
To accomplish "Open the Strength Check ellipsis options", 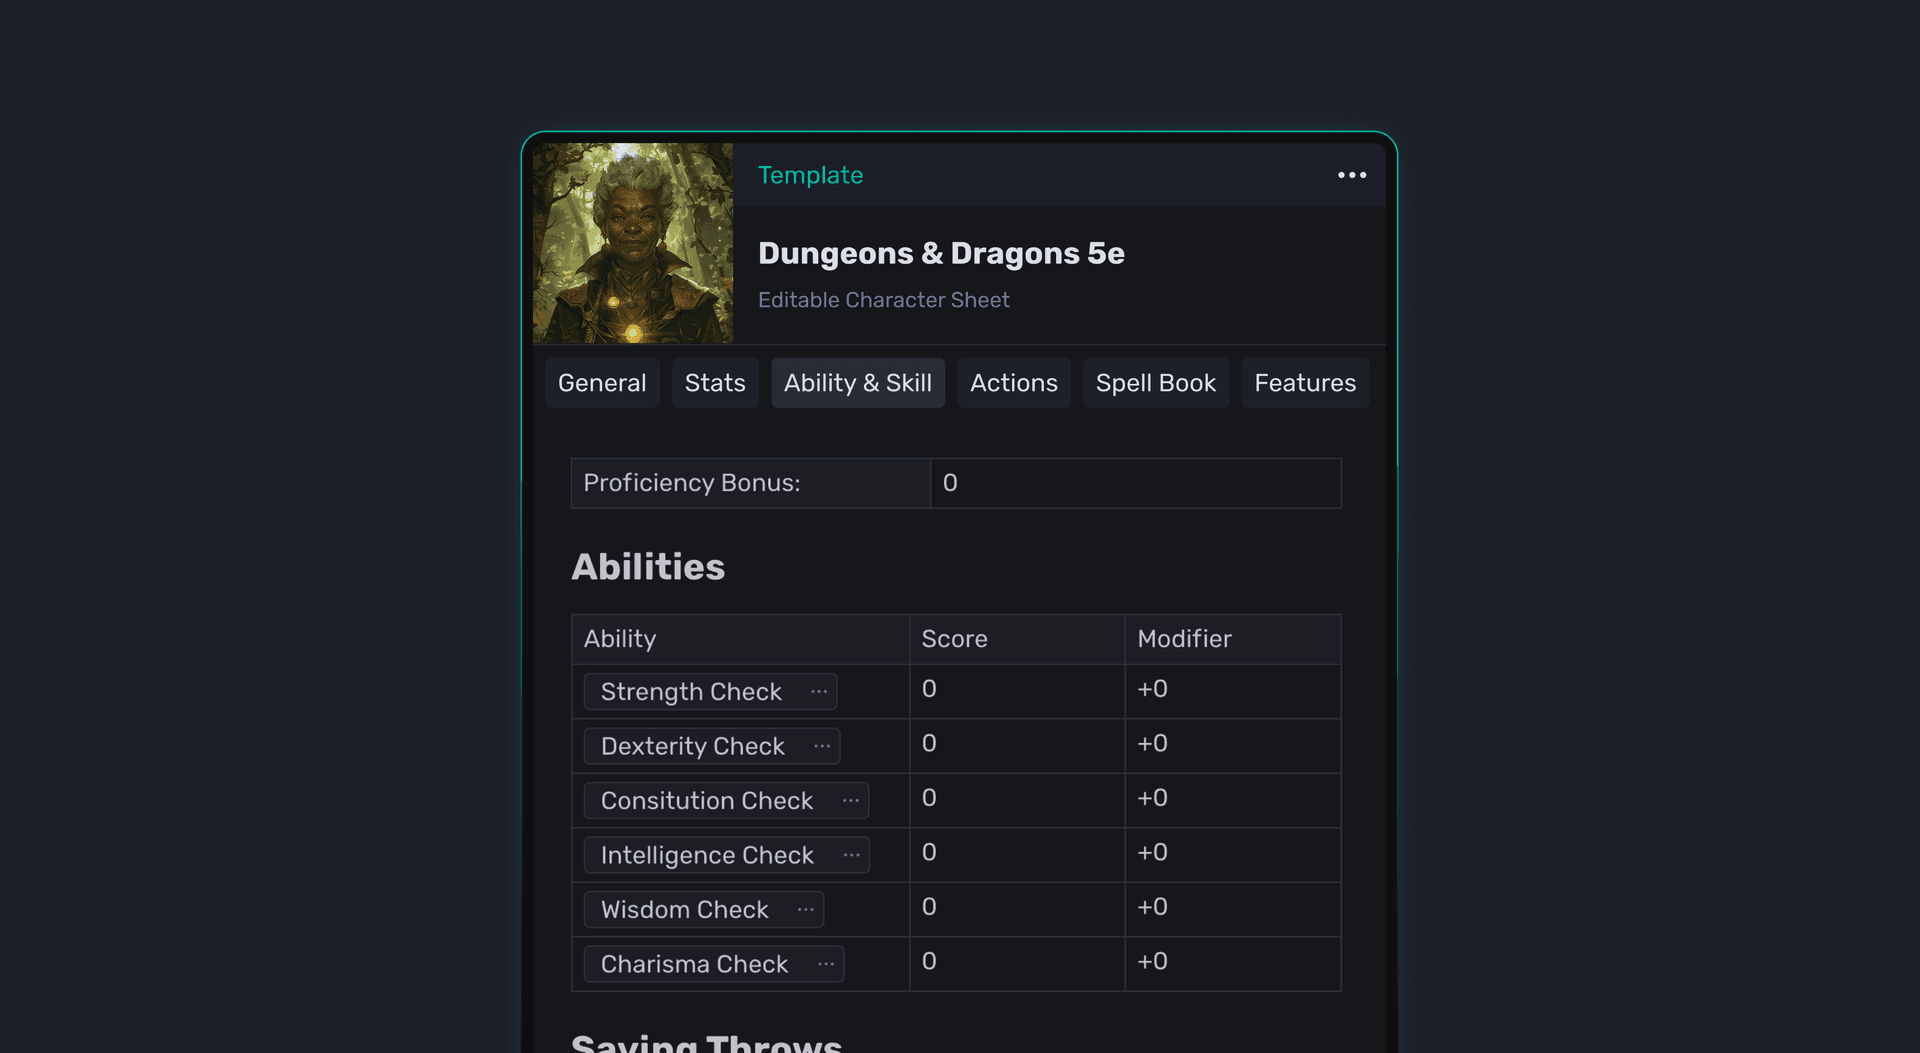I will (819, 692).
